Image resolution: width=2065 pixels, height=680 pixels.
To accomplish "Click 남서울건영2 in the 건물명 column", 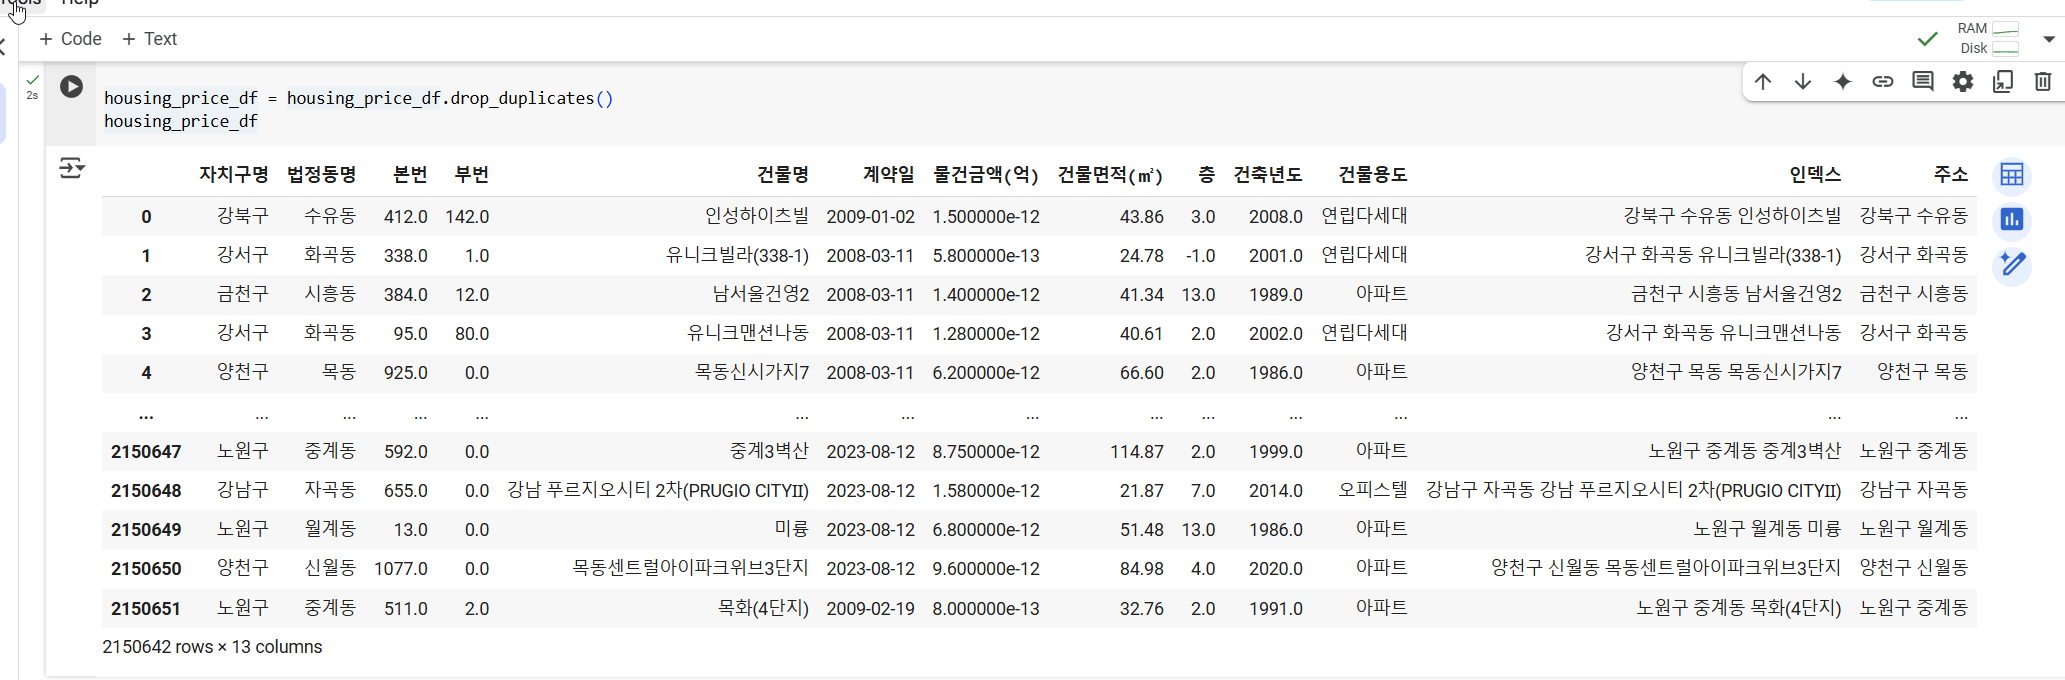I will (x=760, y=294).
